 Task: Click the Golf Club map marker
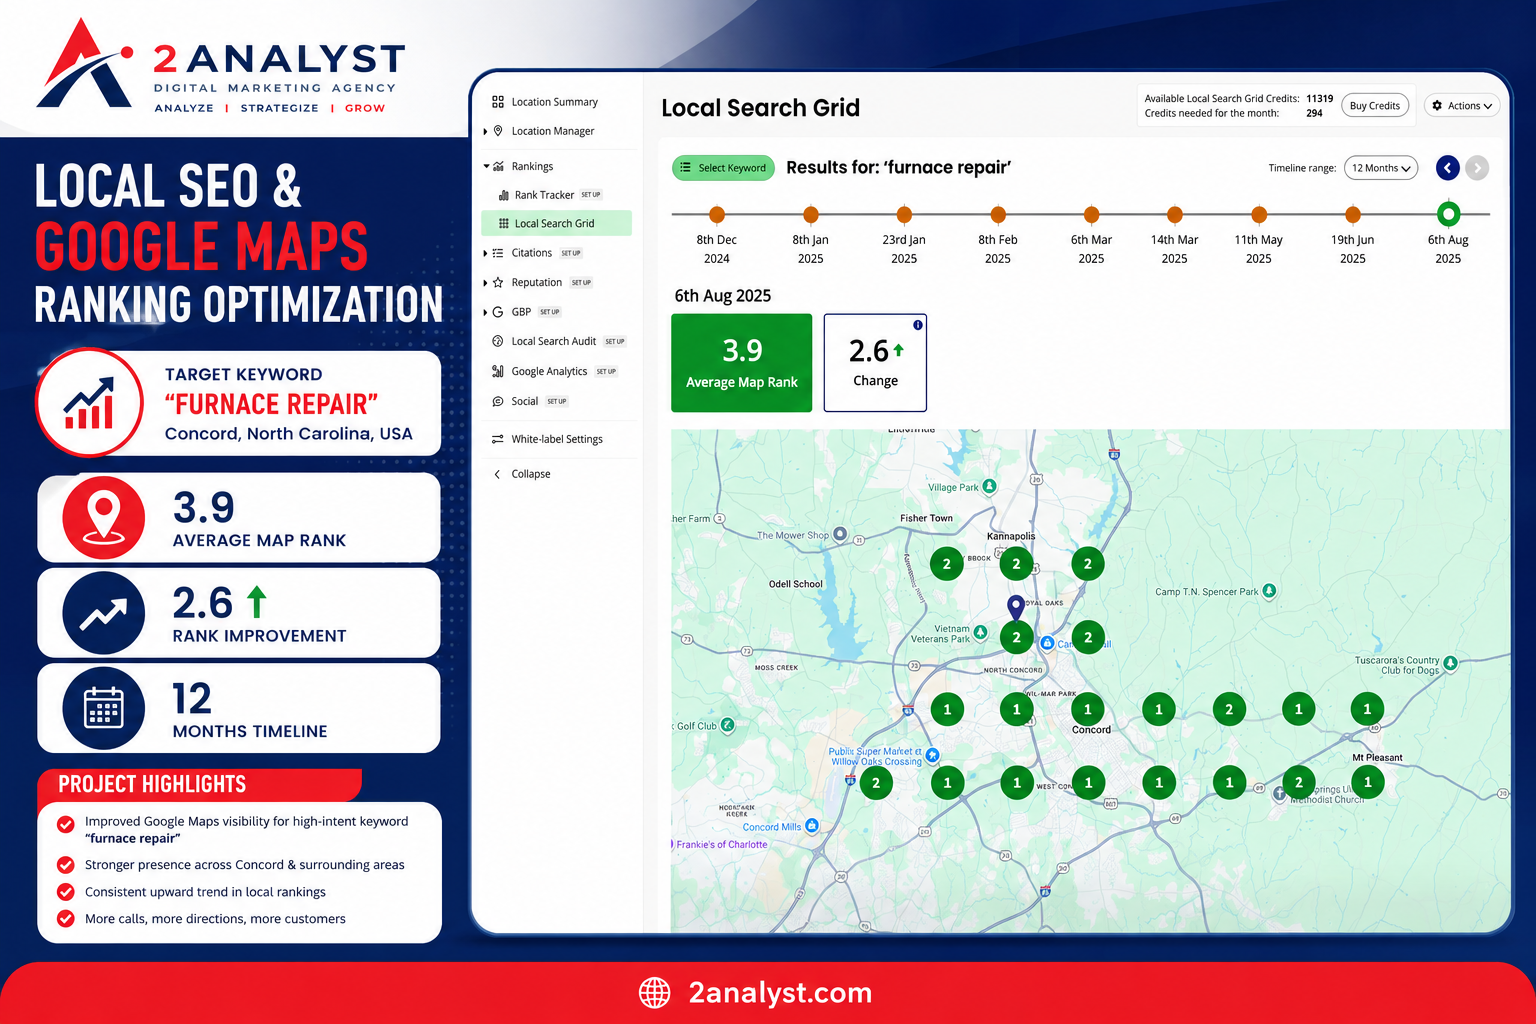click(727, 725)
